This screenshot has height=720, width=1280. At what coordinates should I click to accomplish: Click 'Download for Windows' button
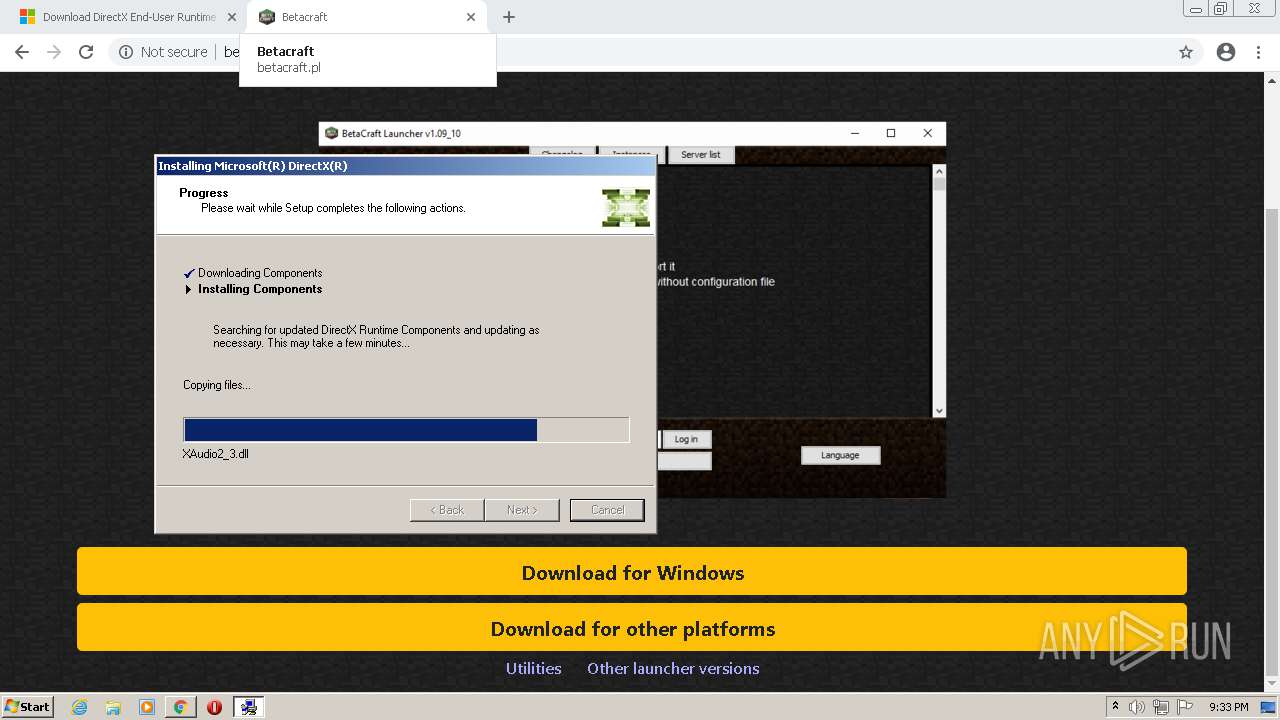[632, 572]
